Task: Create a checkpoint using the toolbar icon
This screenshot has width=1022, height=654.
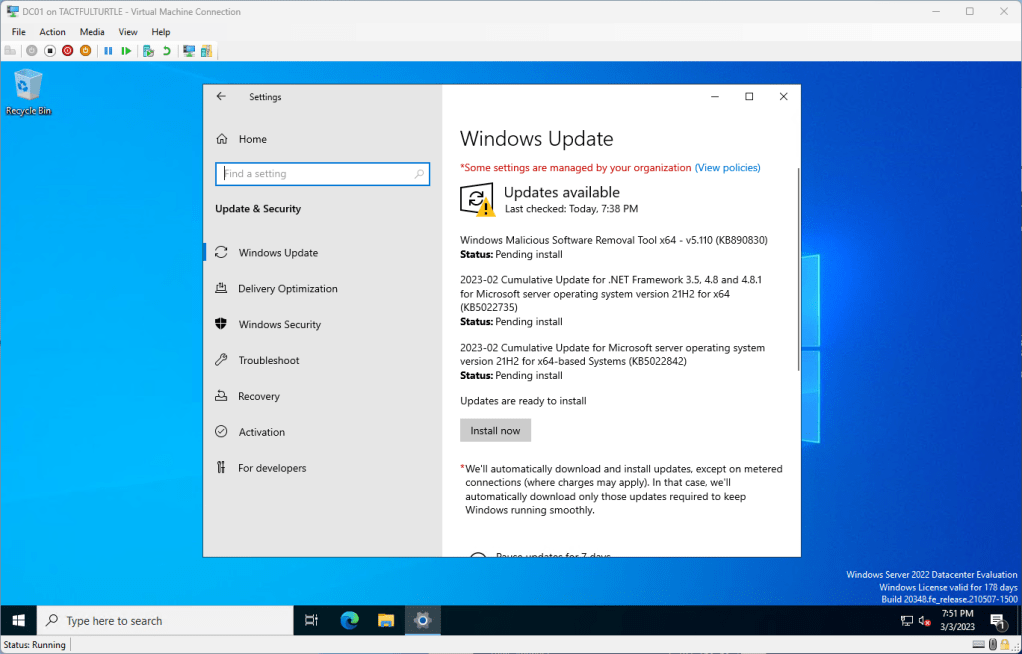Action: click(x=148, y=50)
